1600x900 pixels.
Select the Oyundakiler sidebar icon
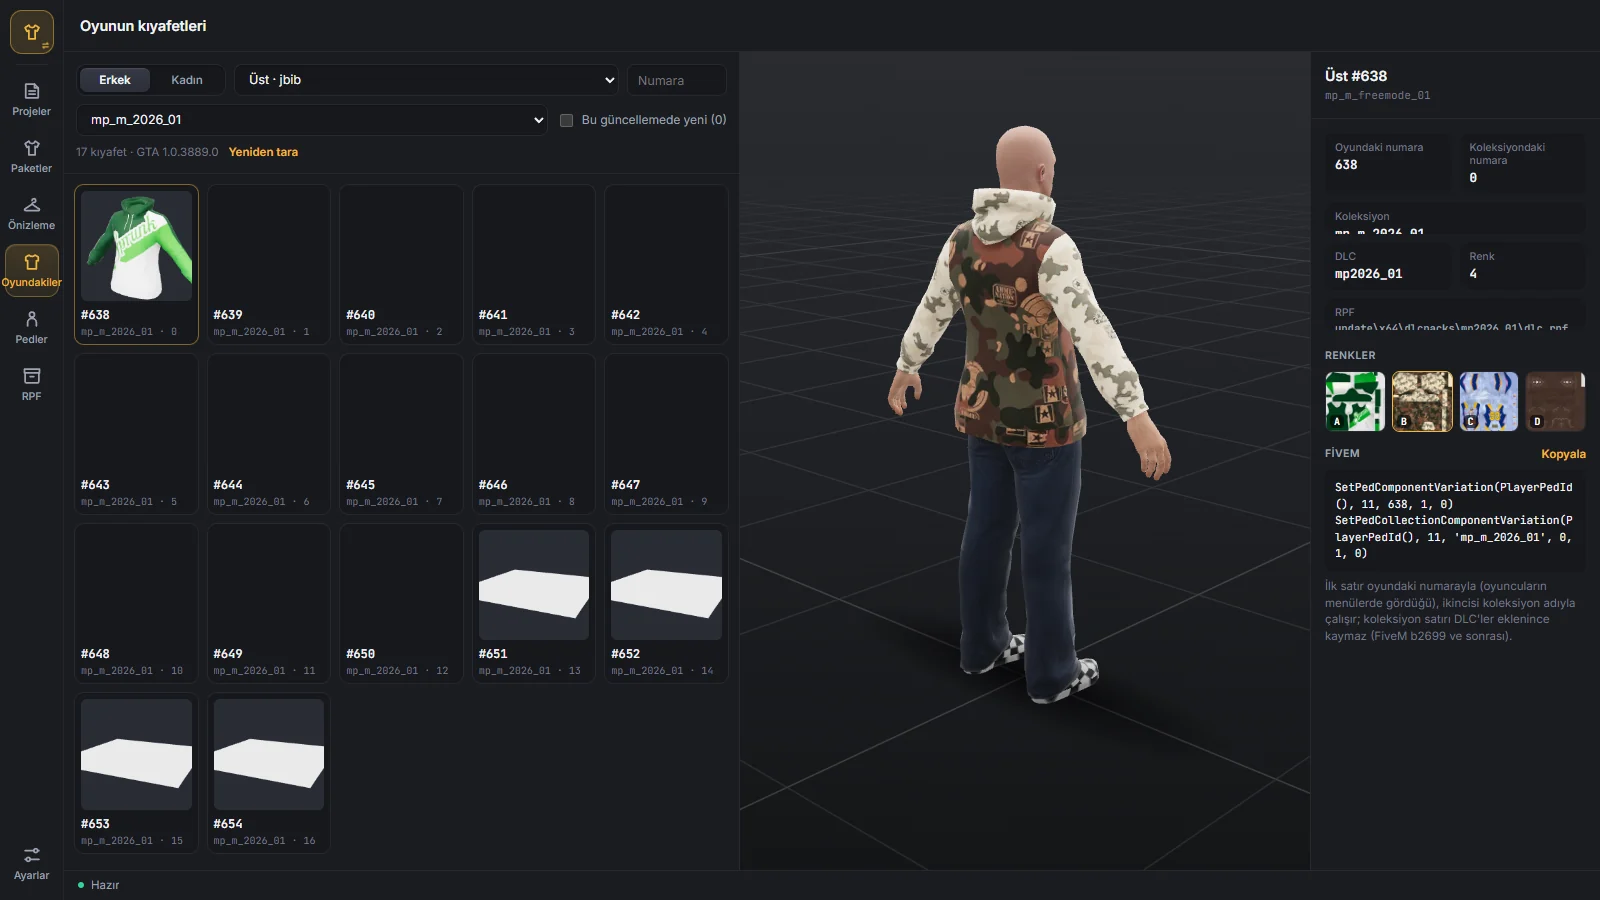pos(31,270)
